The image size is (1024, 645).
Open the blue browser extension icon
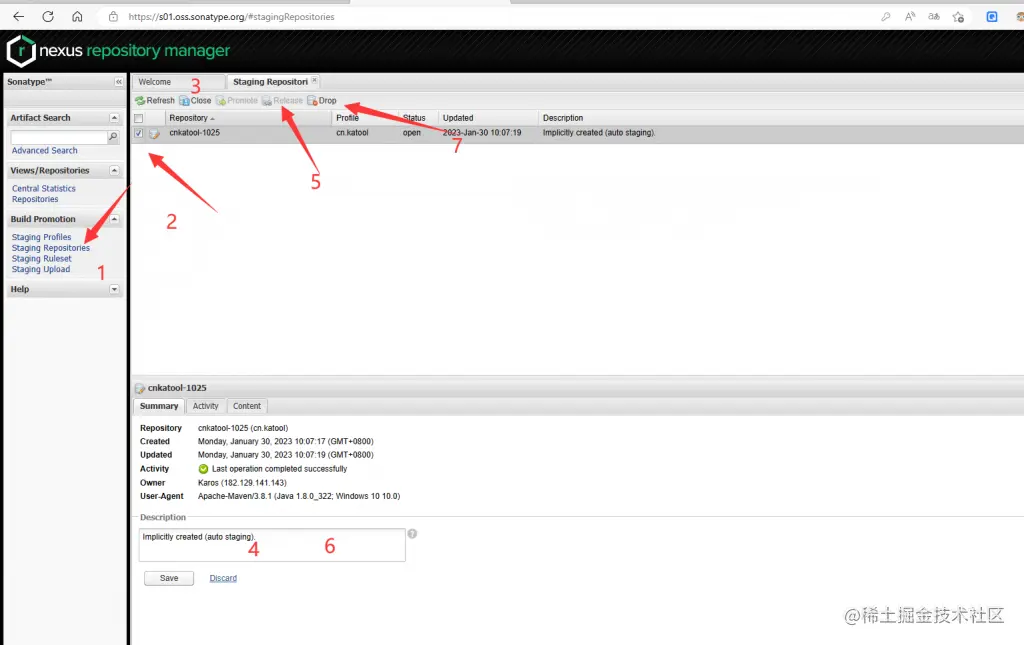(x=992, y=17)
